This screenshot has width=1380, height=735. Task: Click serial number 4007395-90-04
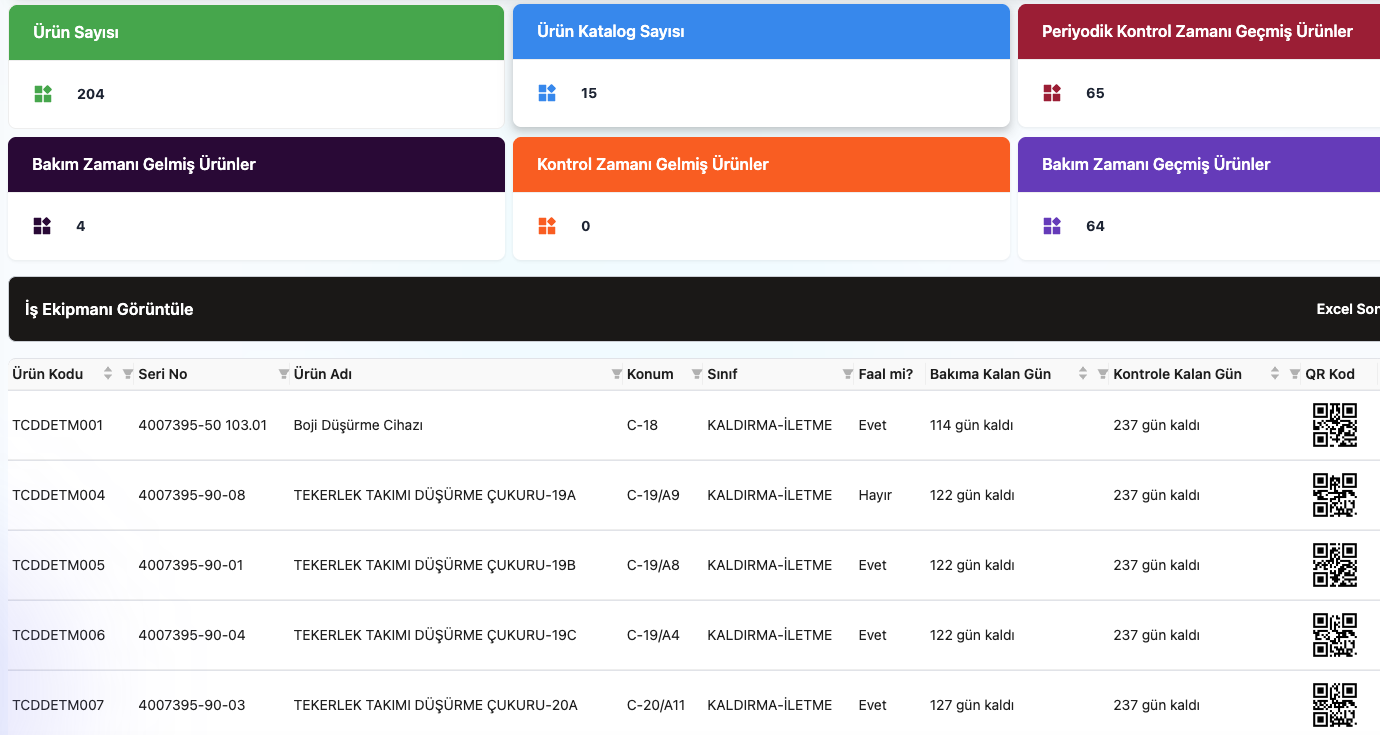click(192, 635)
